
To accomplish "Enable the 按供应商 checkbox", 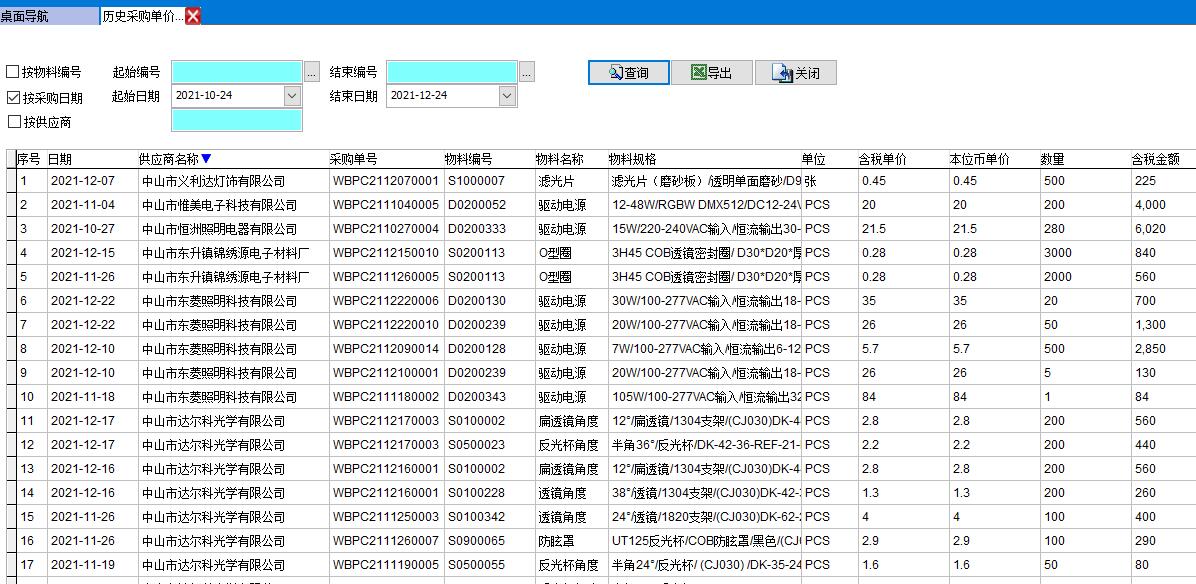I will click(x=14, y=121).
